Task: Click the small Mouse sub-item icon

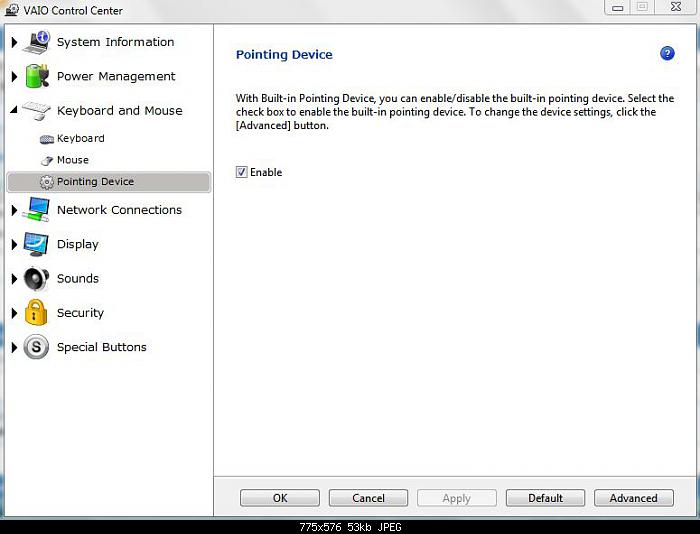Action: 46,161
